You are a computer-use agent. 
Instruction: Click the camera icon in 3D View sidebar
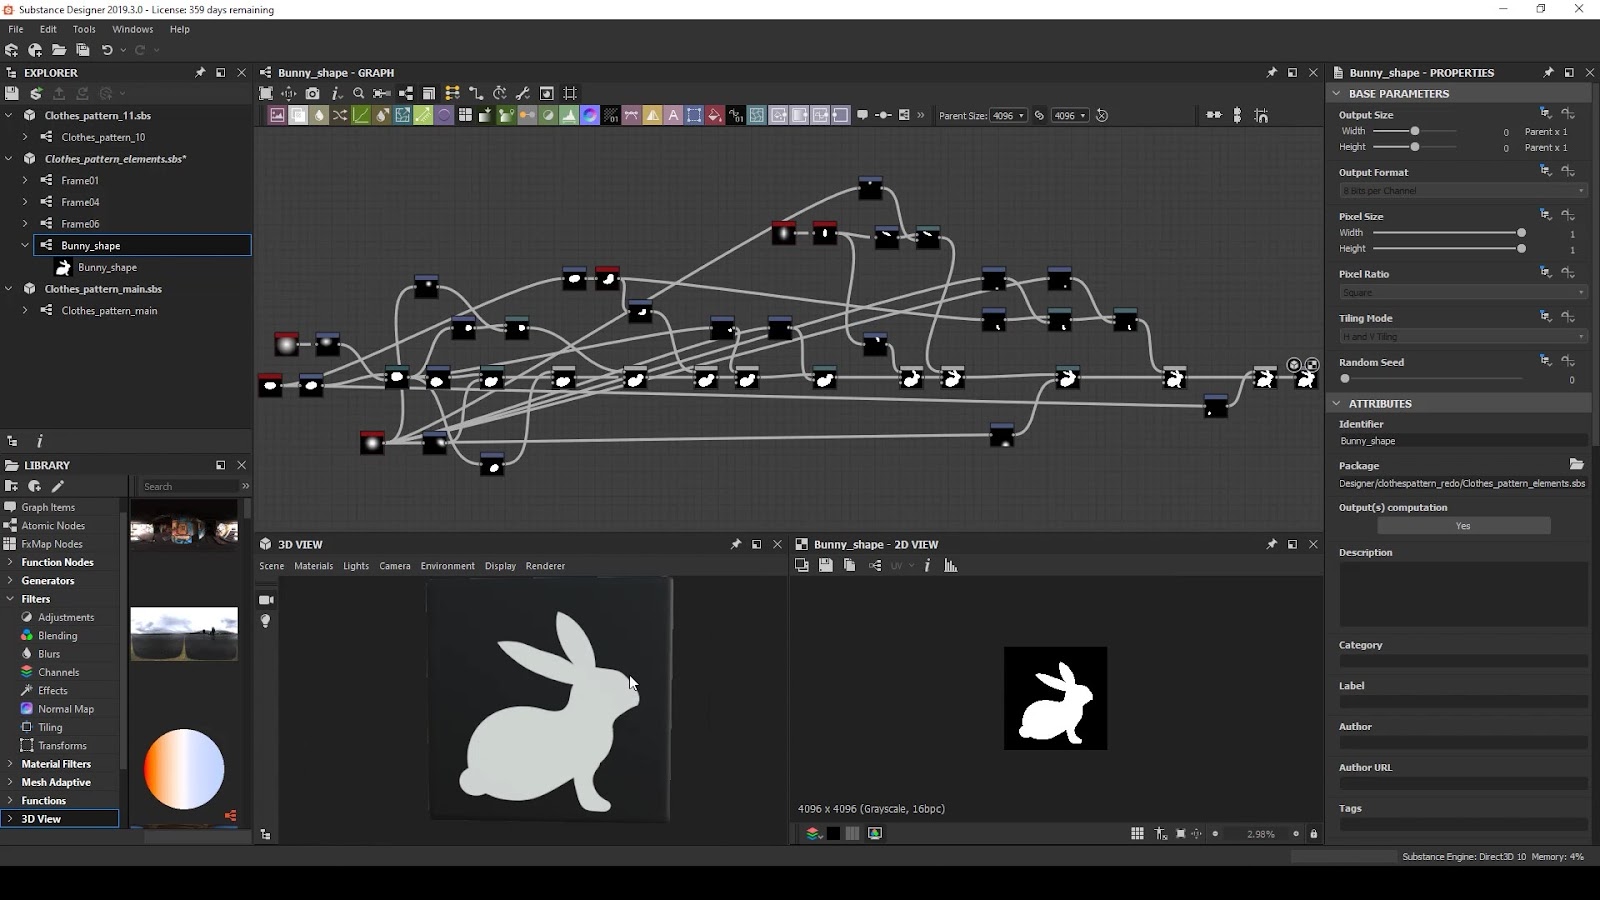[x=266, y=600]
